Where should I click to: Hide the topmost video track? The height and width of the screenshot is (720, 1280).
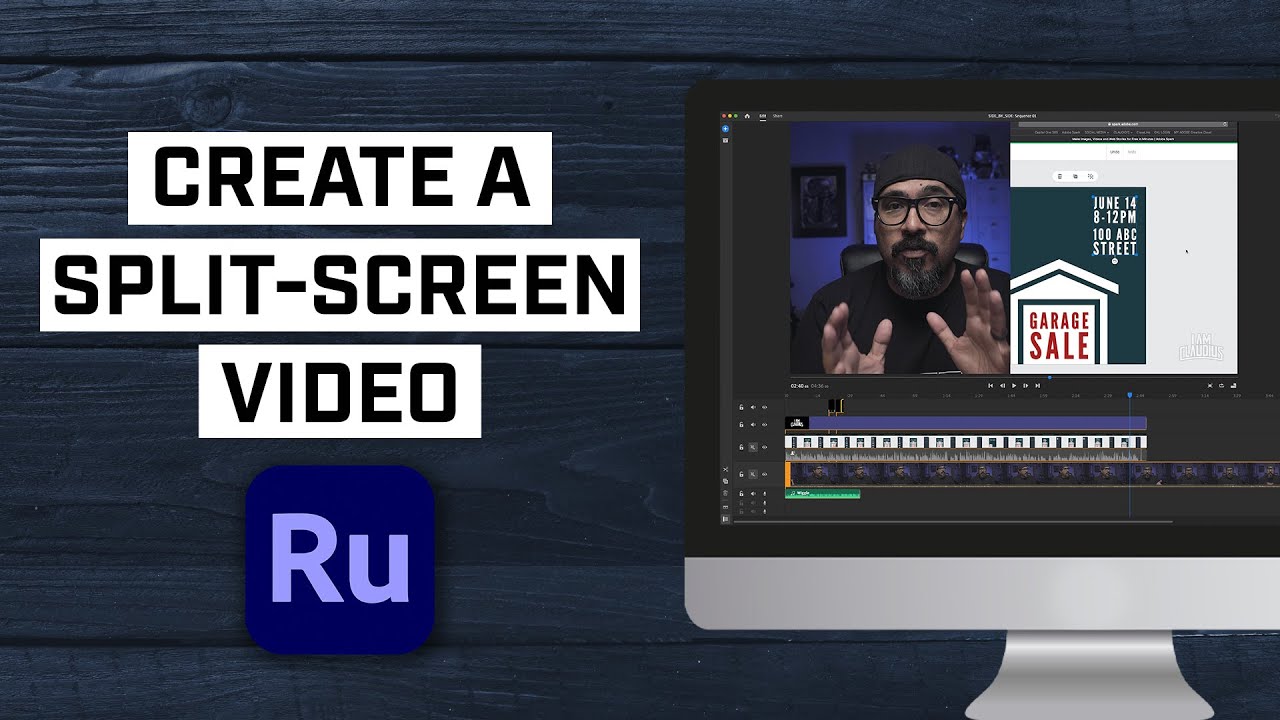pyautogui.click(x=765, y=407)
